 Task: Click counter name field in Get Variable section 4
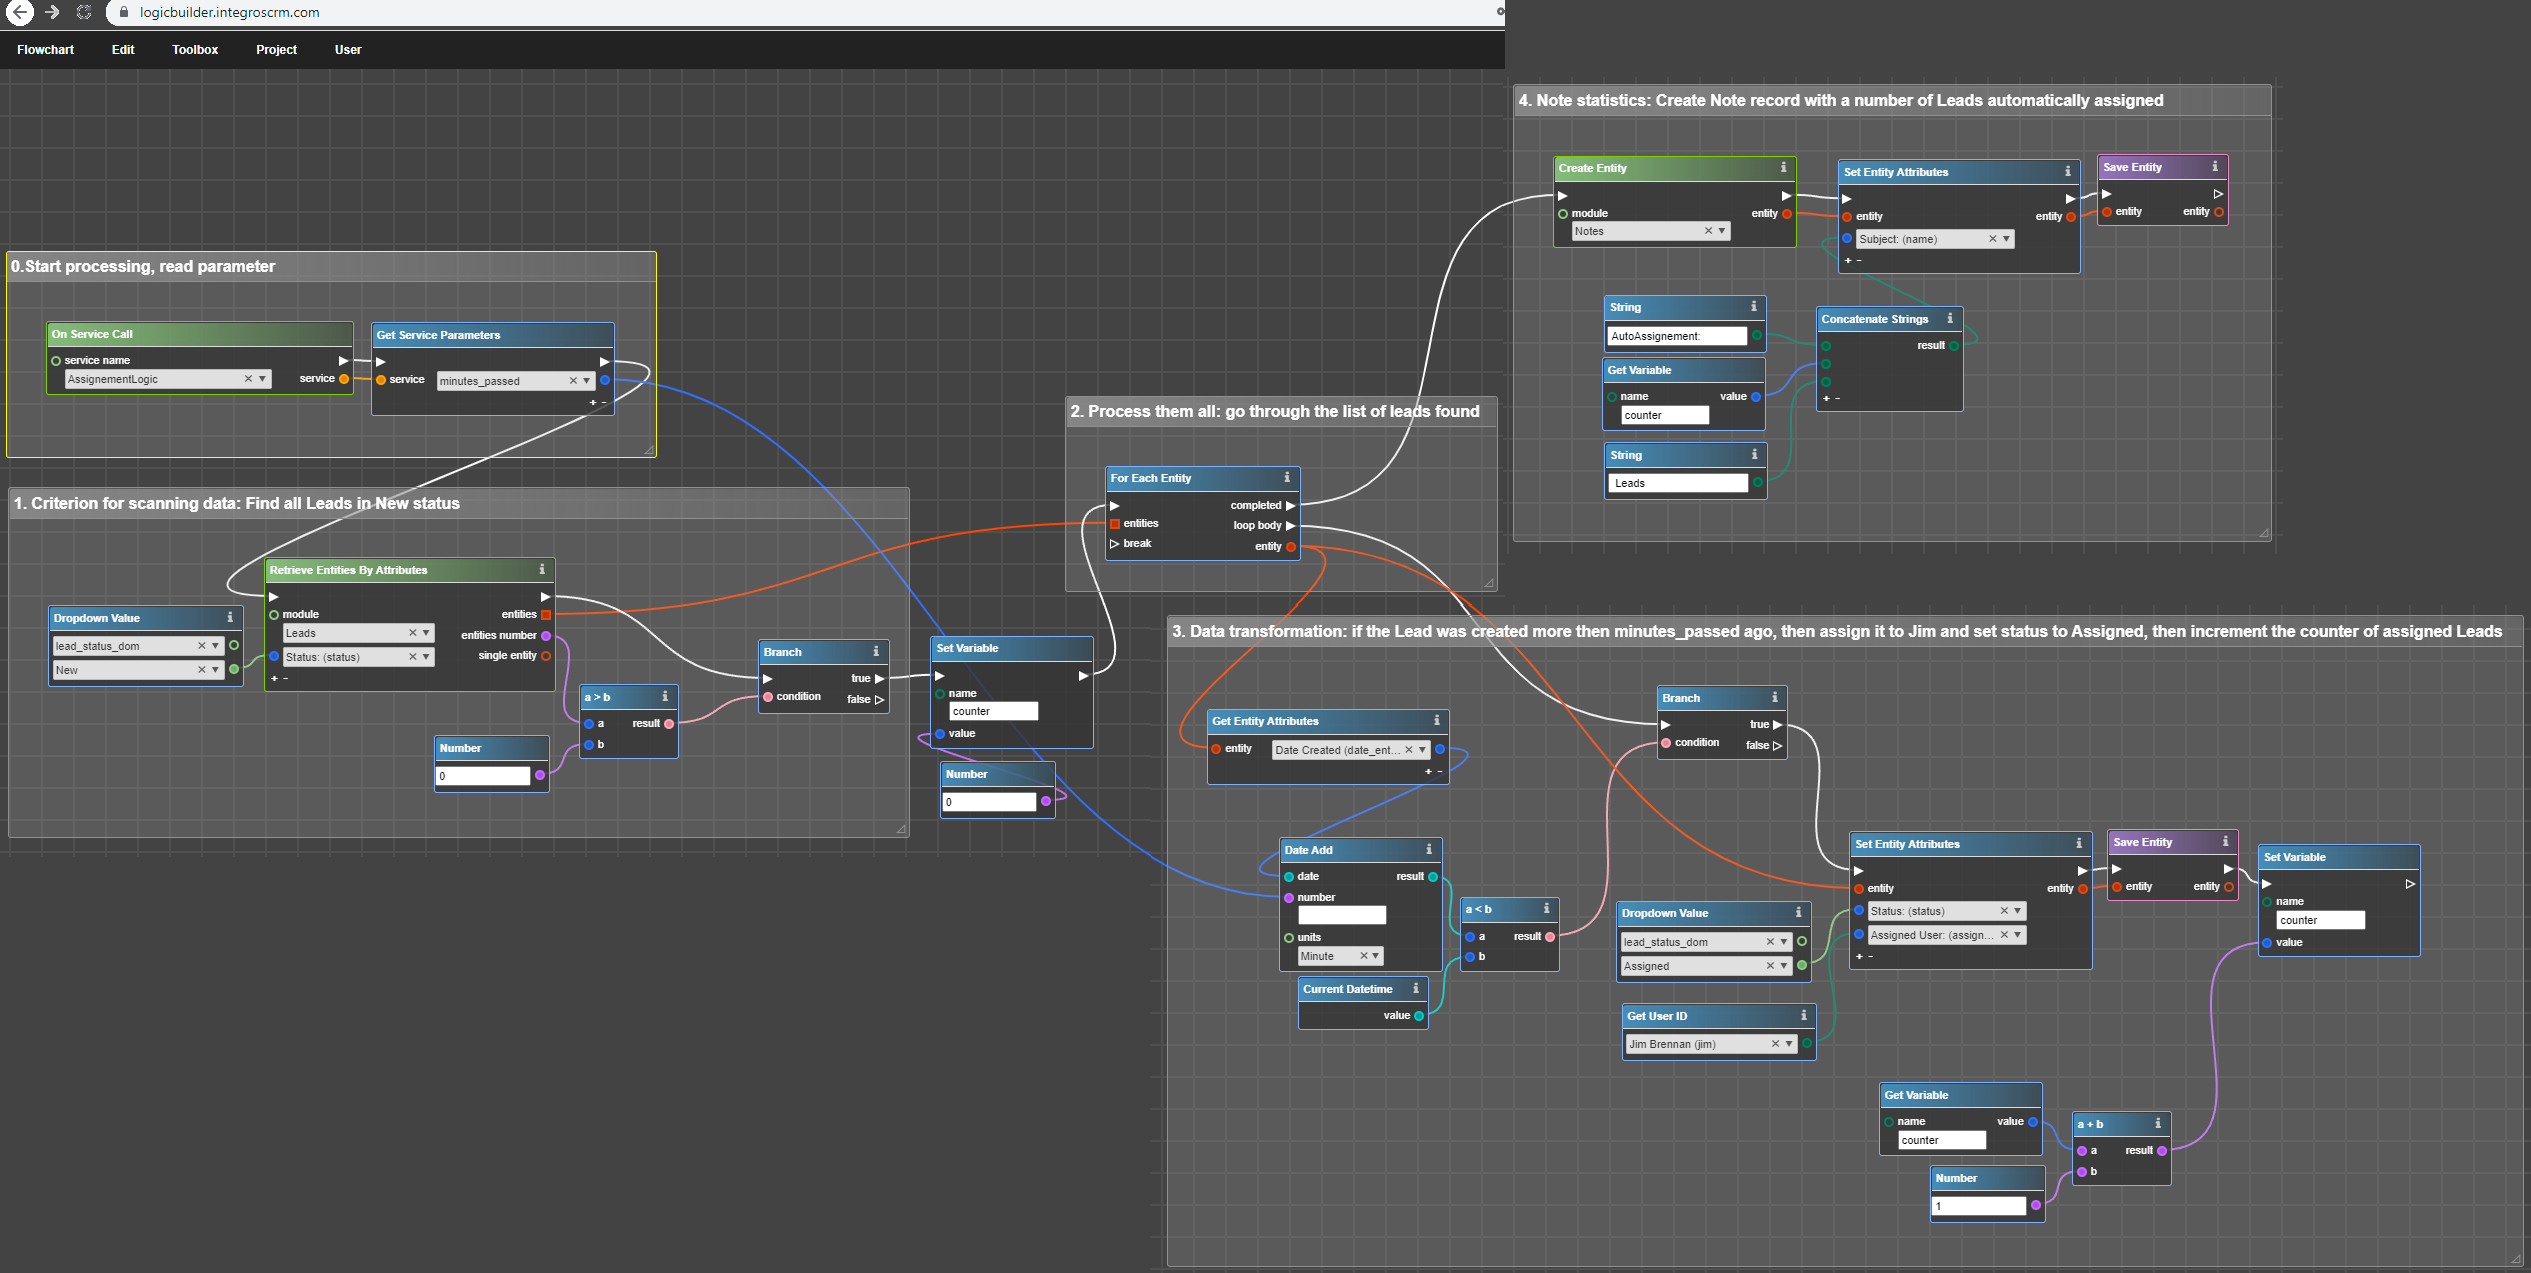point(1665,415)
